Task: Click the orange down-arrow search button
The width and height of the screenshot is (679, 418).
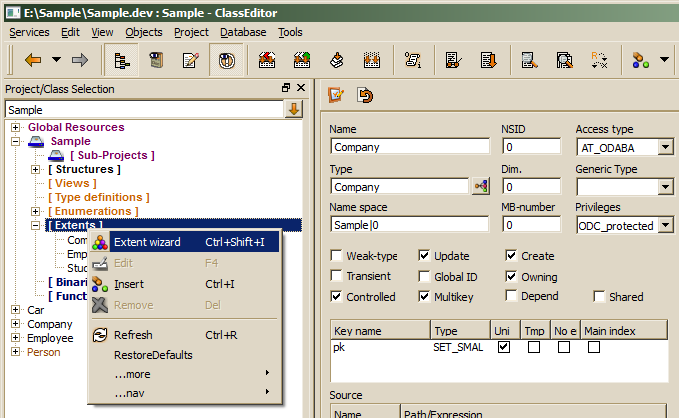Action: (x=294, y=109)
